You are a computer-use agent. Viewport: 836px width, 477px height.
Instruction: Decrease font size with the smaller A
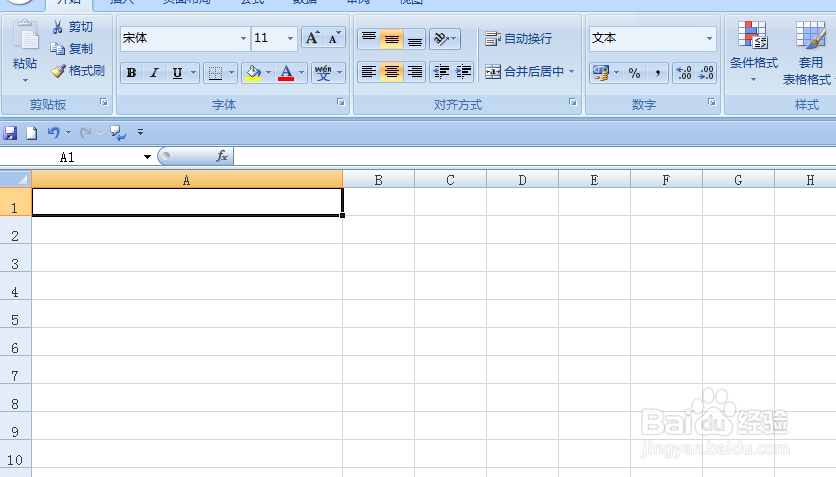(x=334, y=38)
